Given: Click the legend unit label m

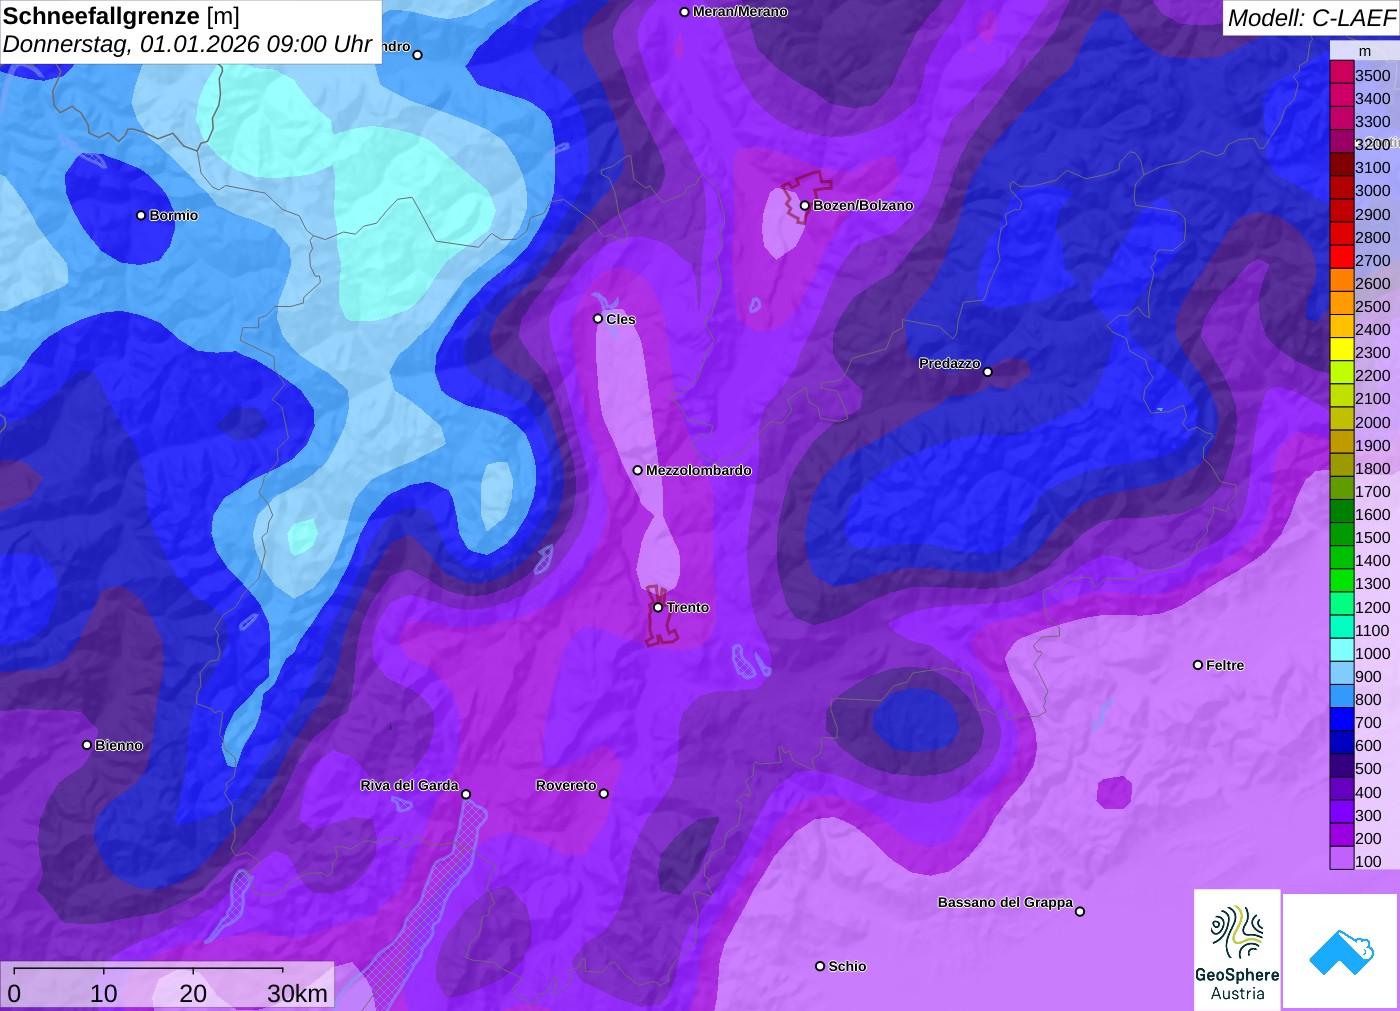Looking at the screenshot, I should pos(1365,51).
